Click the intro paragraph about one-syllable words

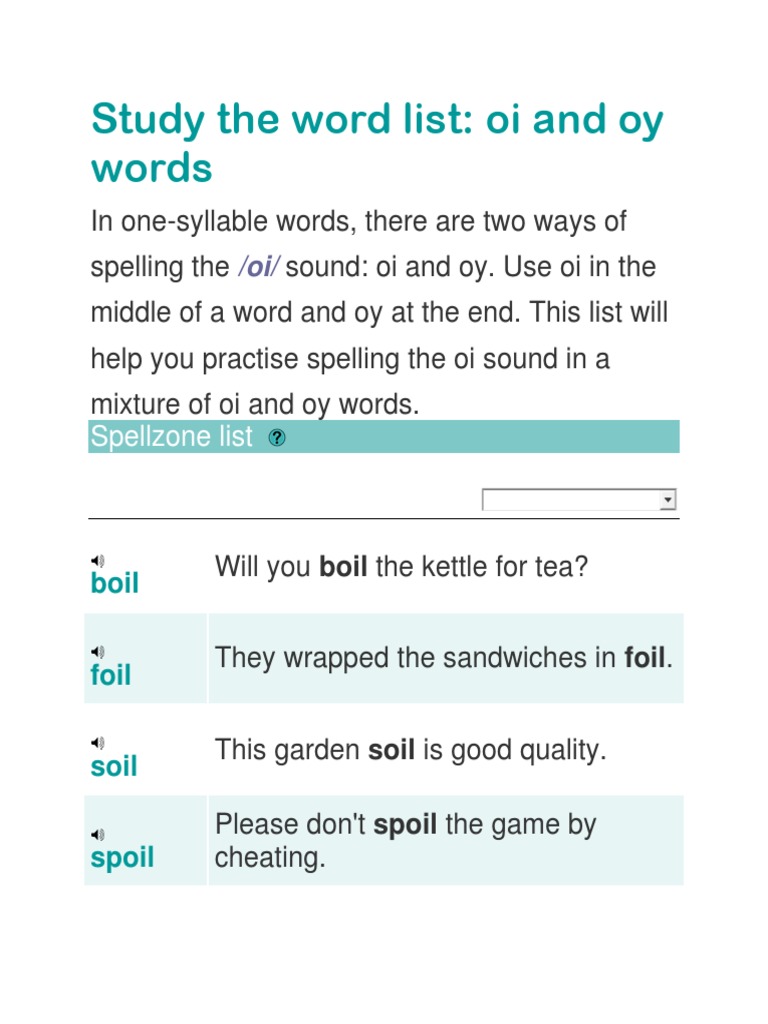pos(380,312)
